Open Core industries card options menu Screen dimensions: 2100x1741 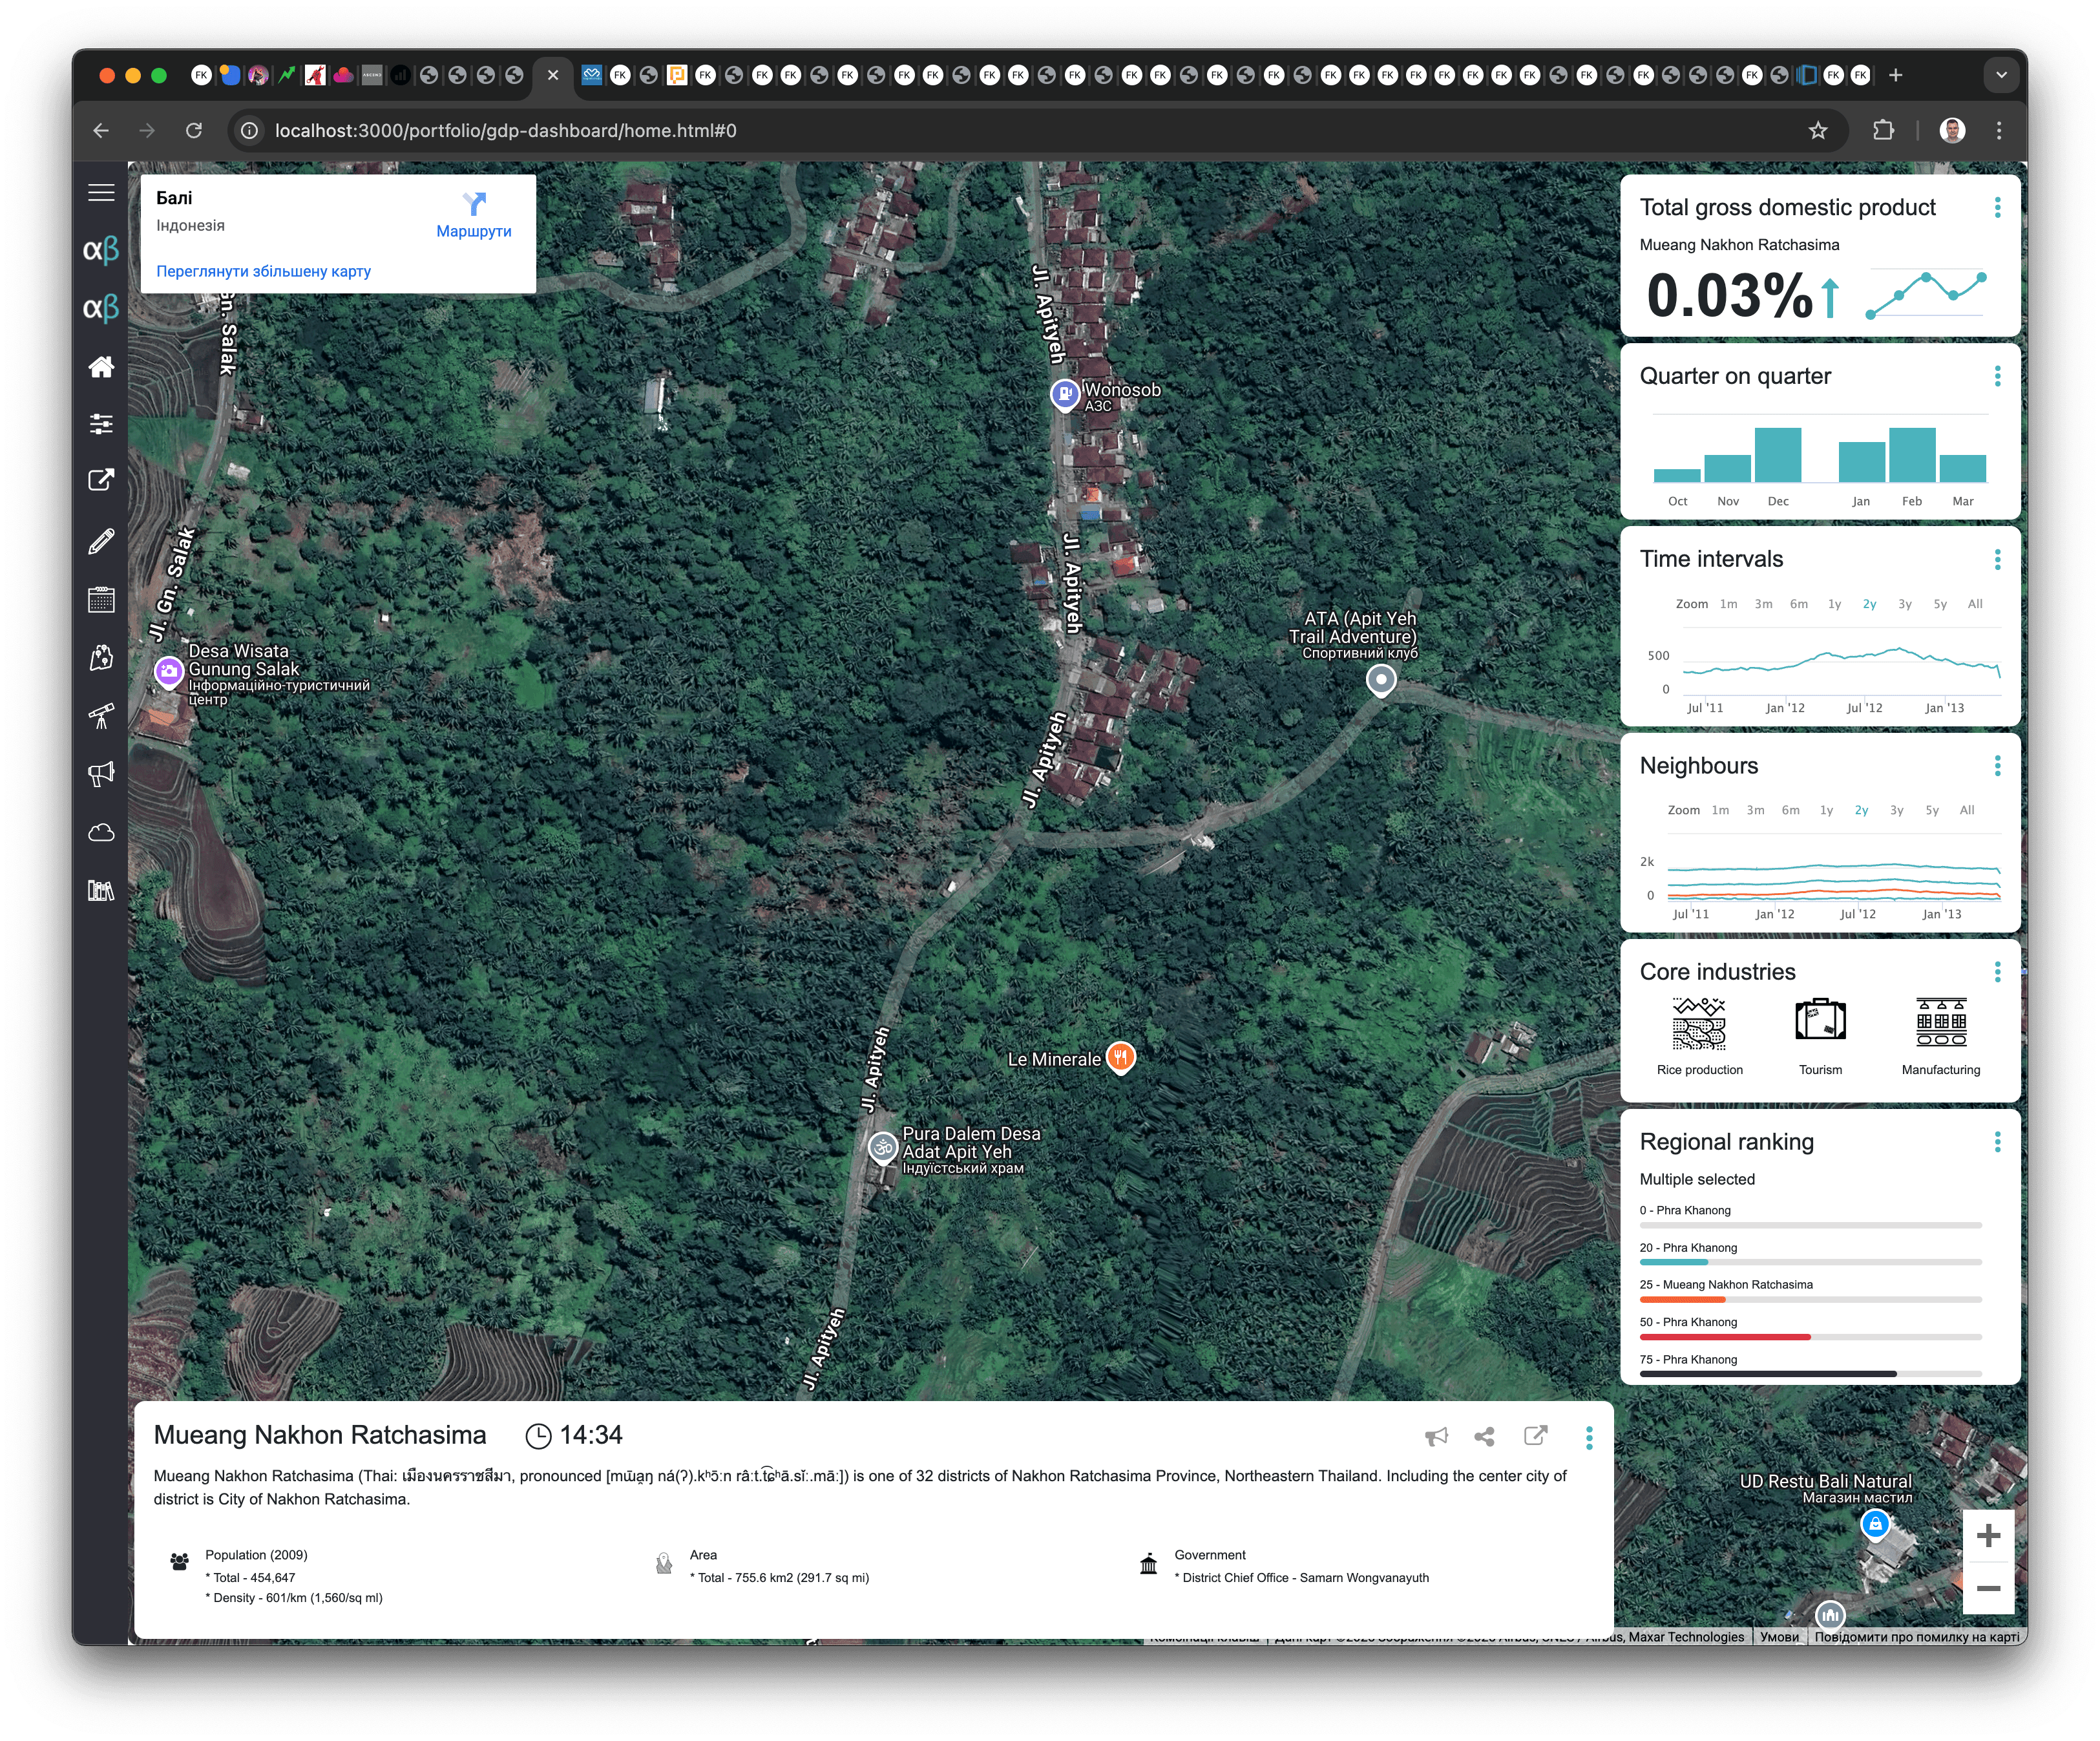tap(1997, 972)
